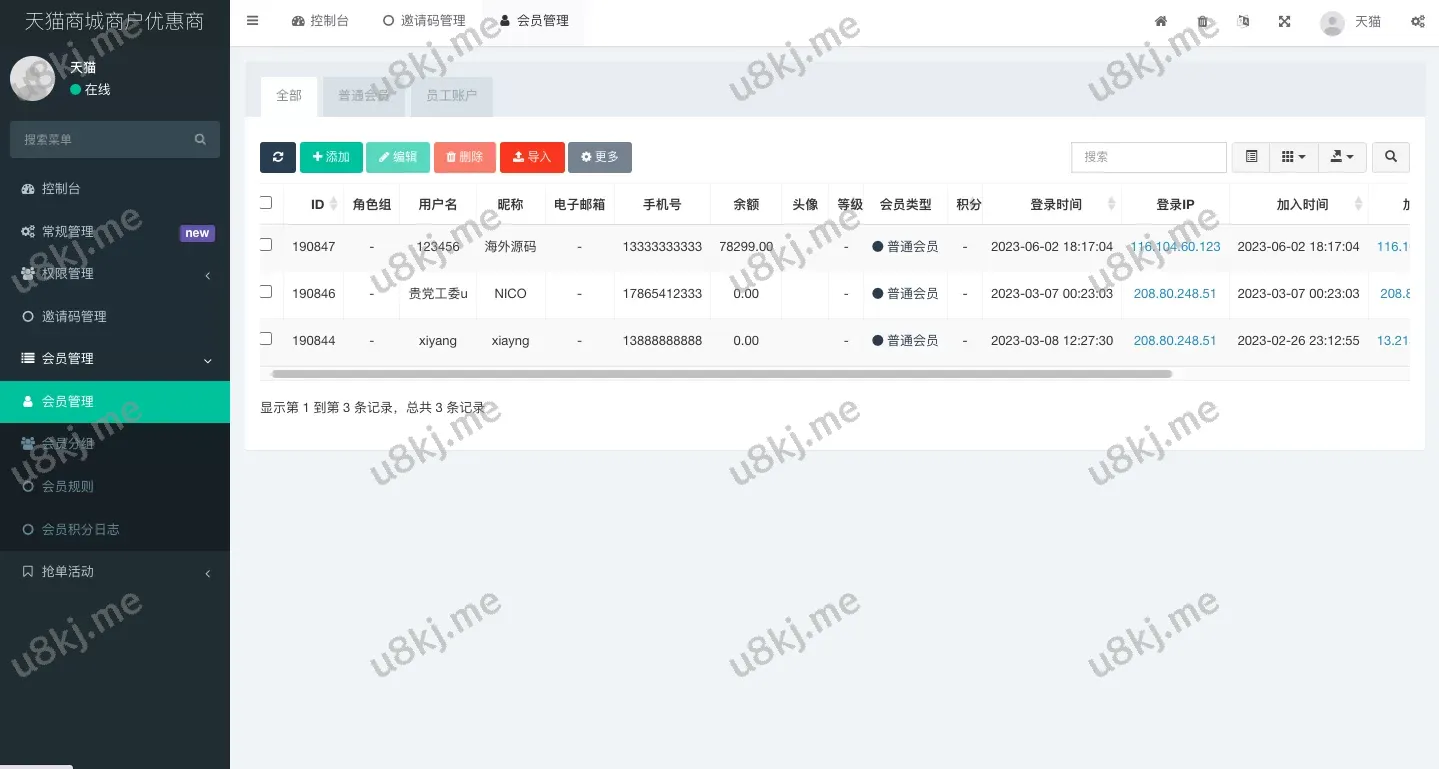Open the export data dropdown

coord(1342,157)
